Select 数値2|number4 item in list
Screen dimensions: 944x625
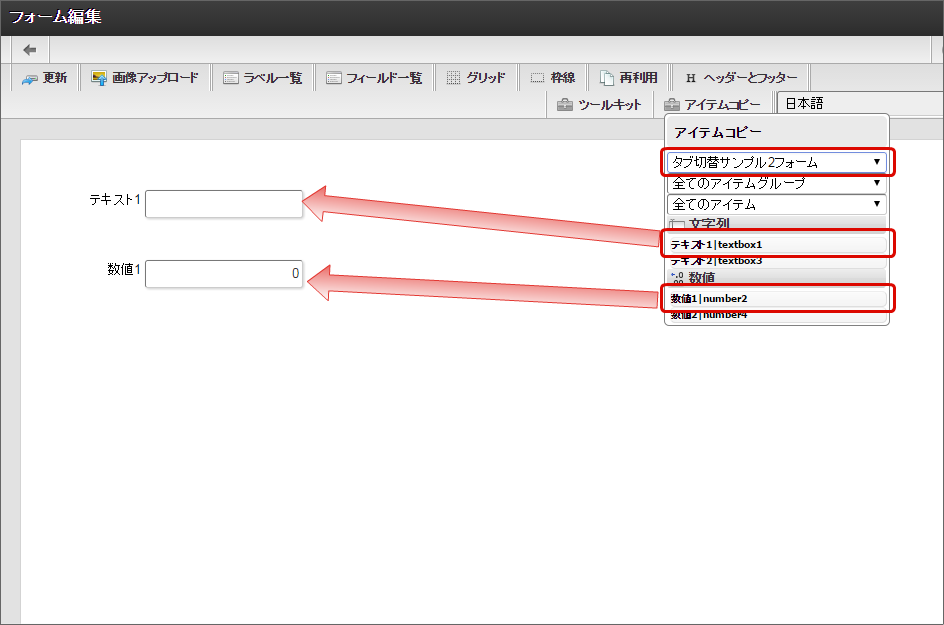(x=777, y=315)
